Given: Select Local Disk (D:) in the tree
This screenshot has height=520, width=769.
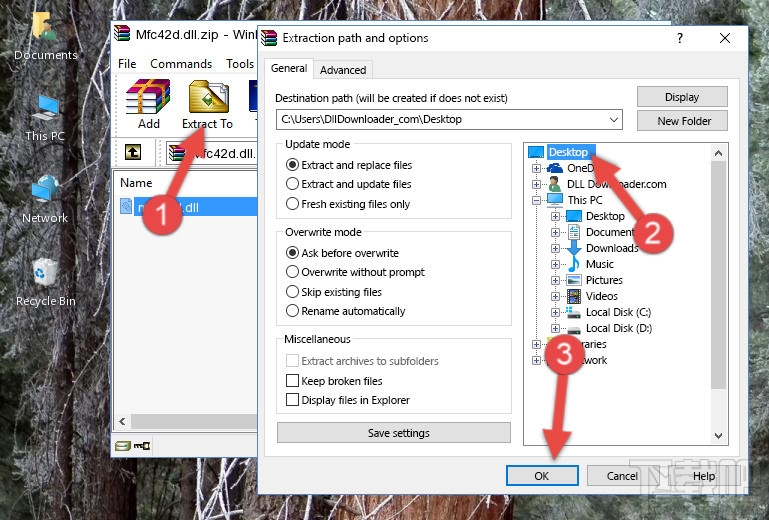Looking at the screenshot, I should pos(618,328).
